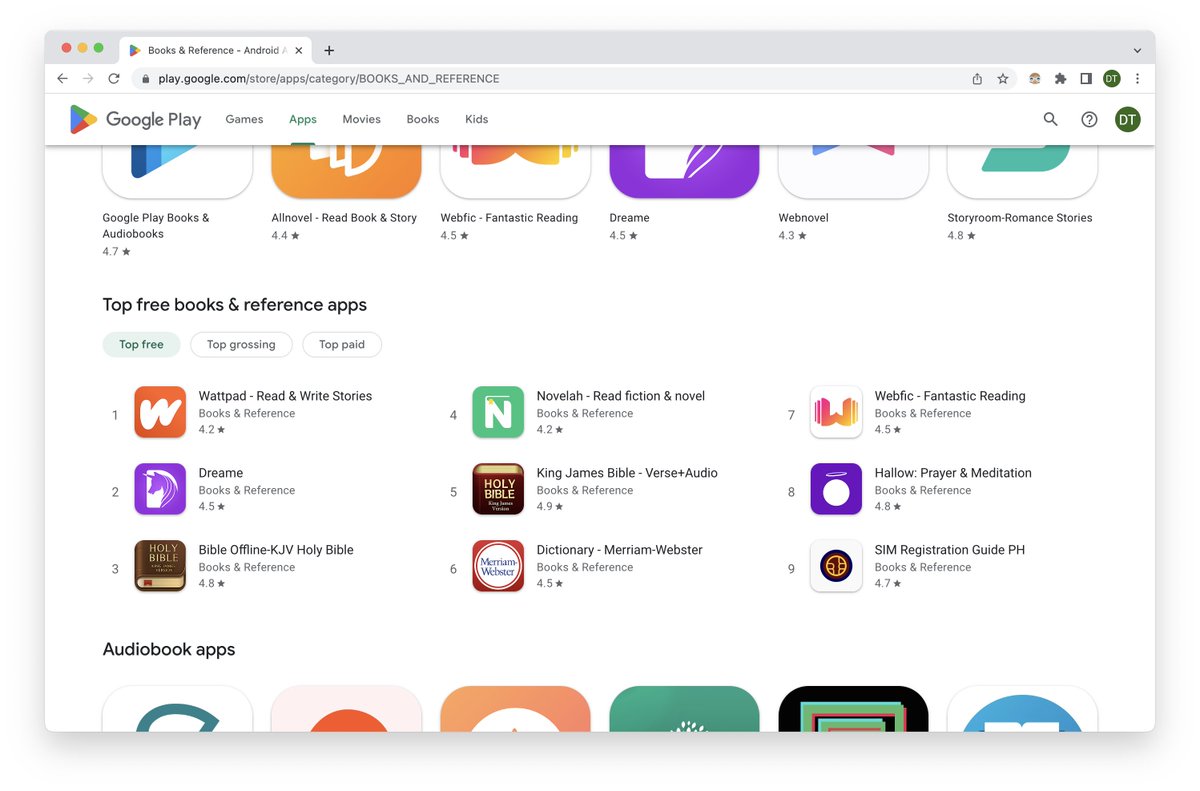Open the Merriam-Webster dictionary icon

tap(498, 566)
